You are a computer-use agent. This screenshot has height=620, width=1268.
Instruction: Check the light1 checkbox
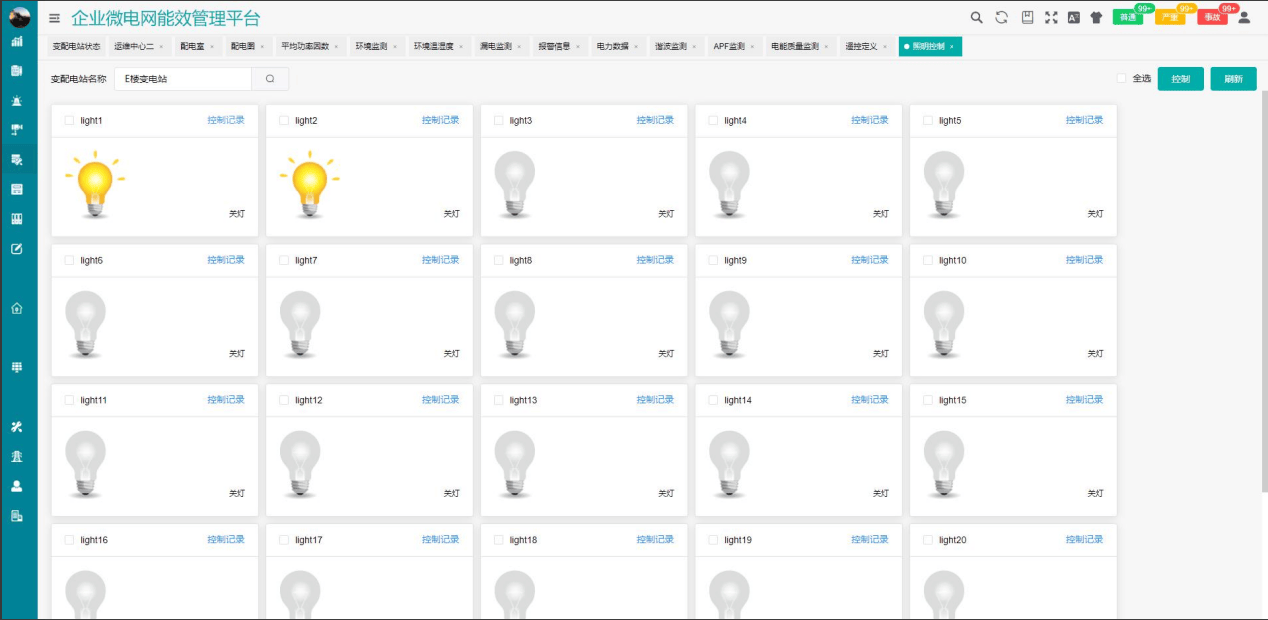pos(69,120)
